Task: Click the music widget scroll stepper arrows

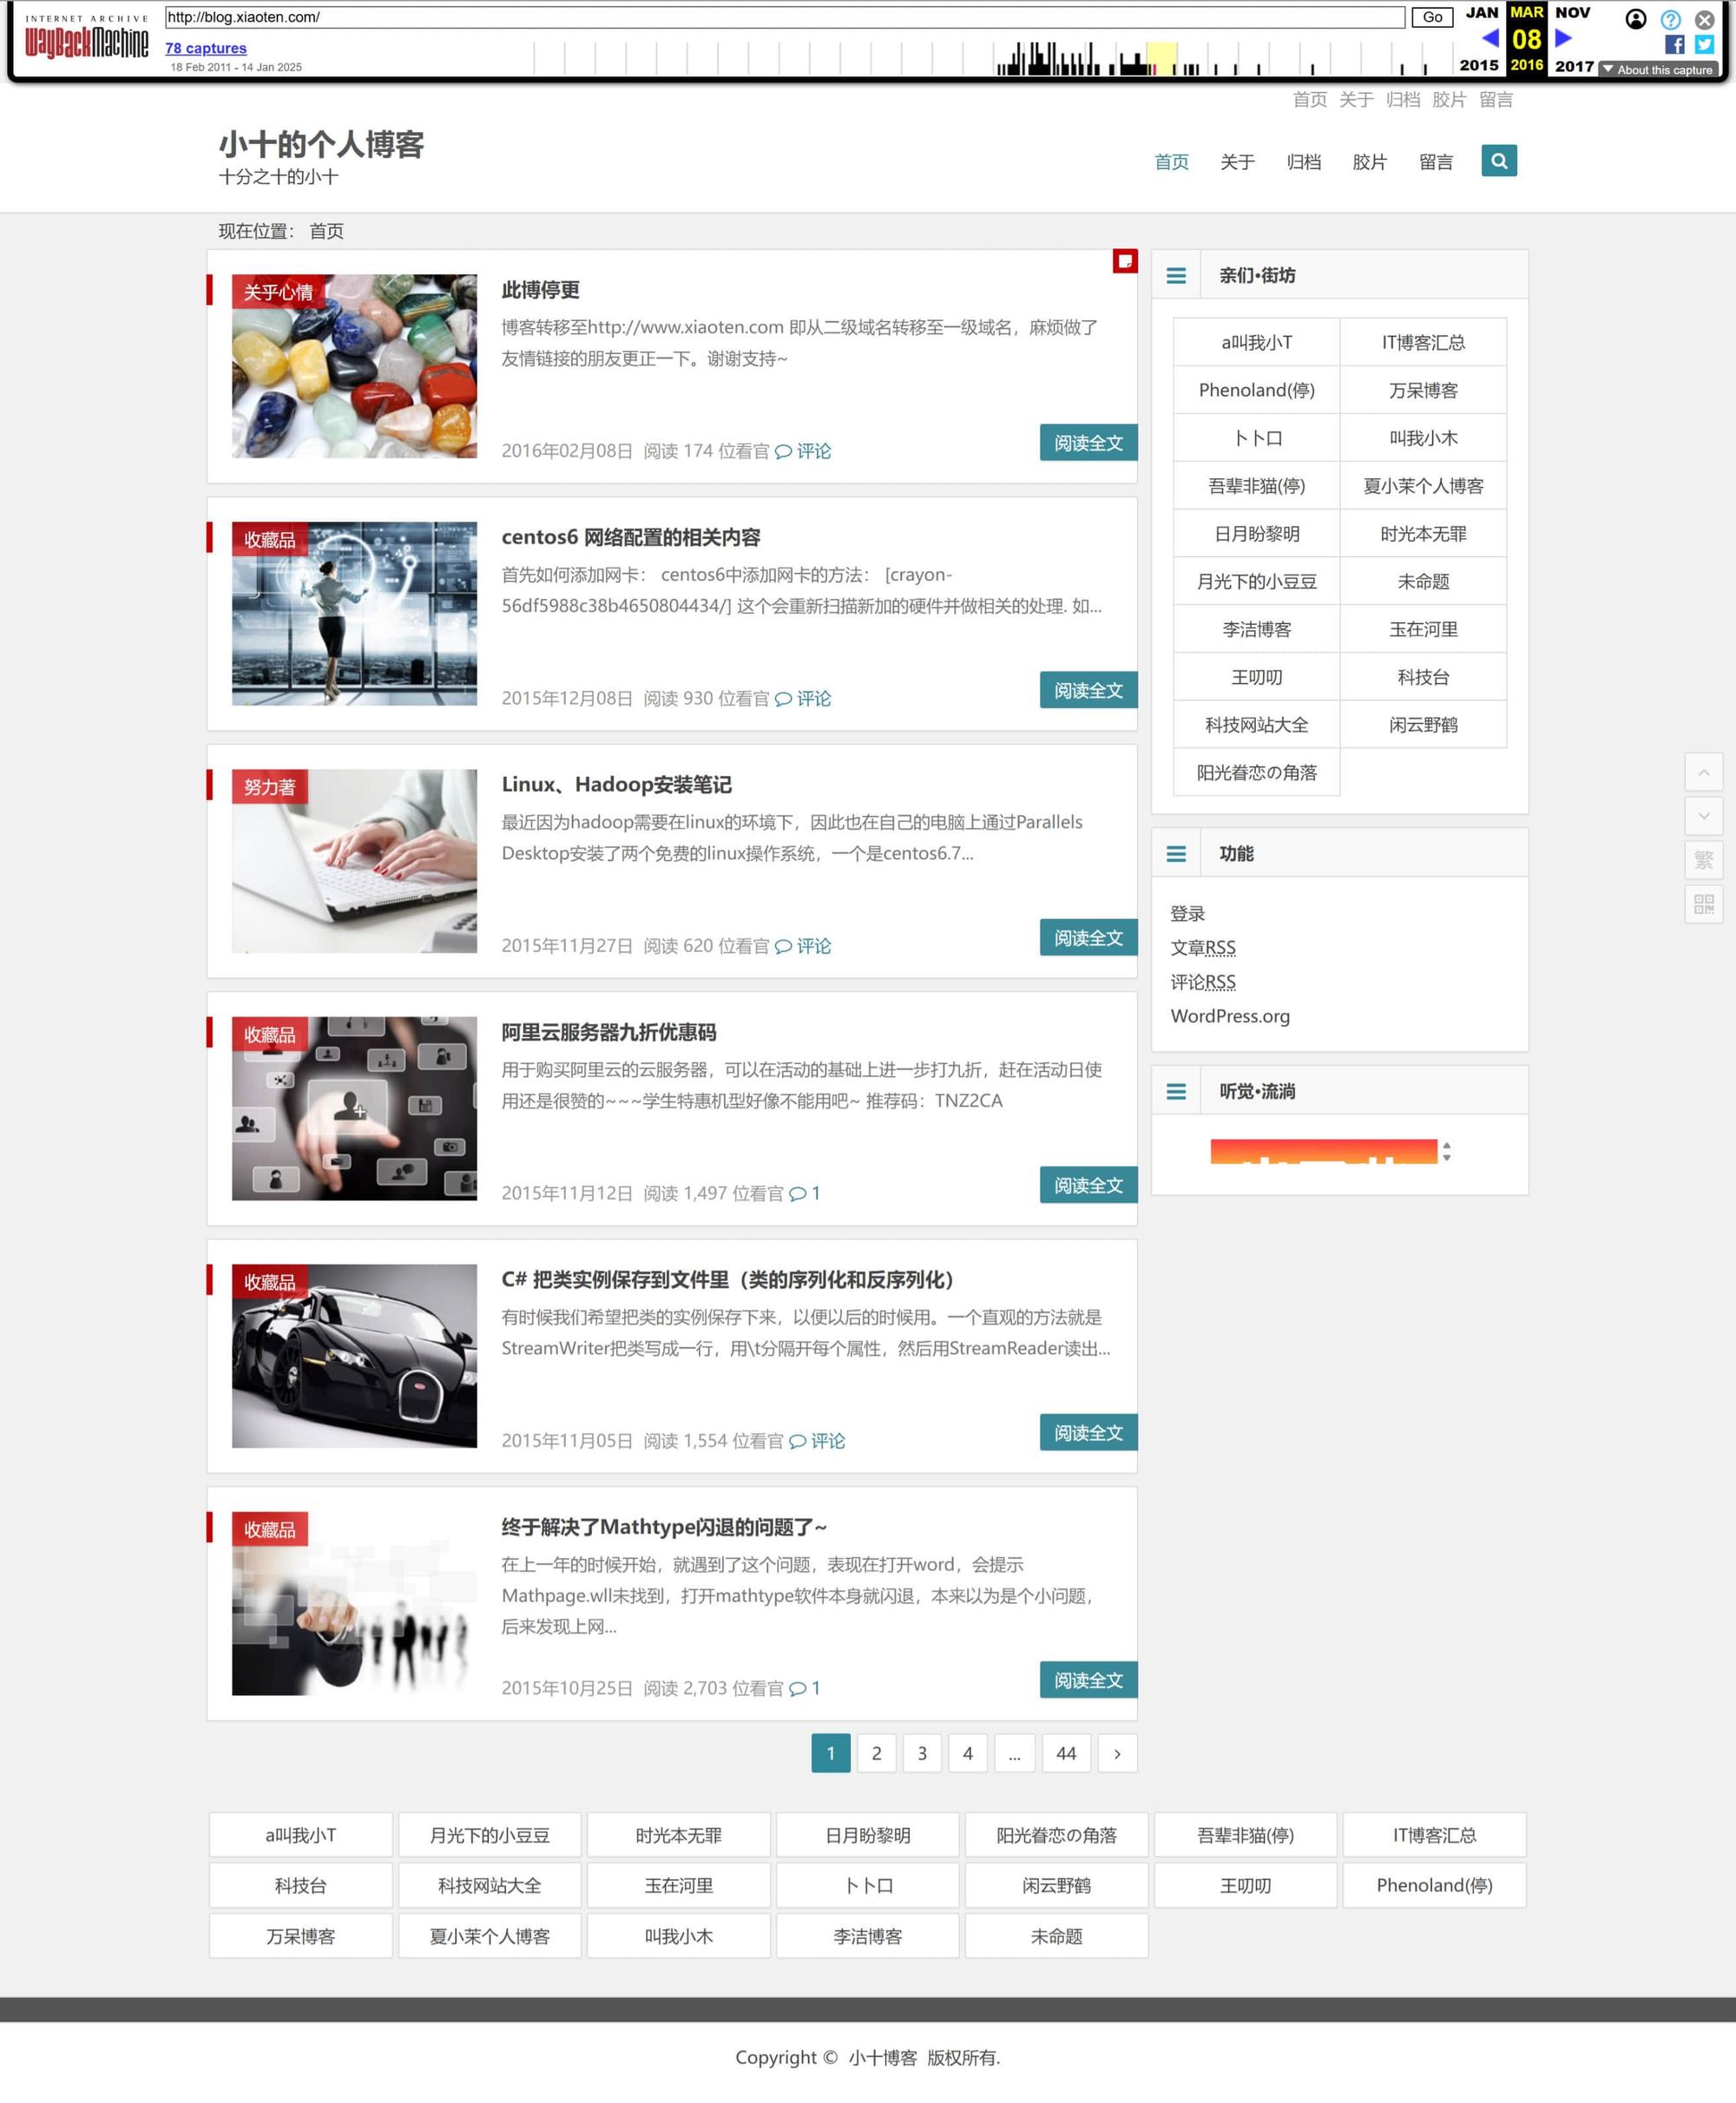Action: coord(1446,1152)
